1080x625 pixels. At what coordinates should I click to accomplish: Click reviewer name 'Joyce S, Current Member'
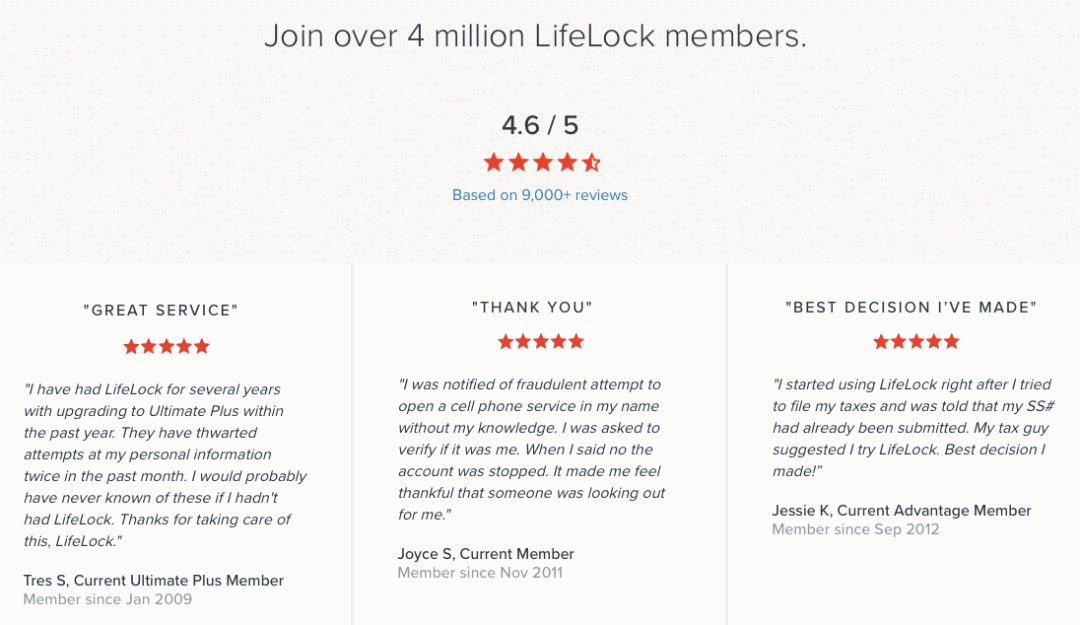click(486, 553)
